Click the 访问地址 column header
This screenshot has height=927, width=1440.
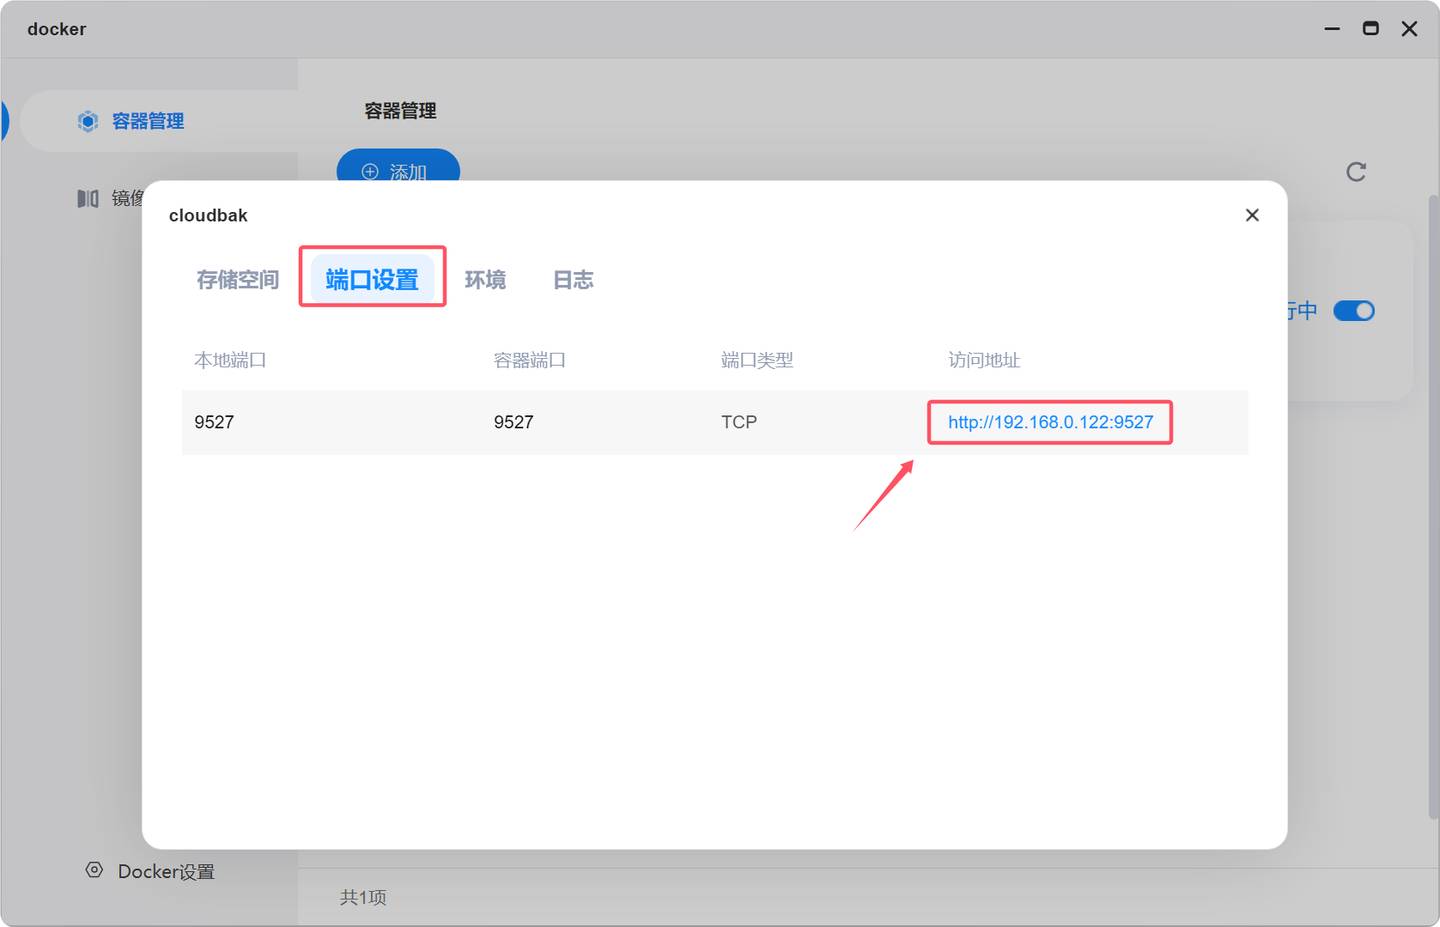pyautogui.click(x=984, y=360)
